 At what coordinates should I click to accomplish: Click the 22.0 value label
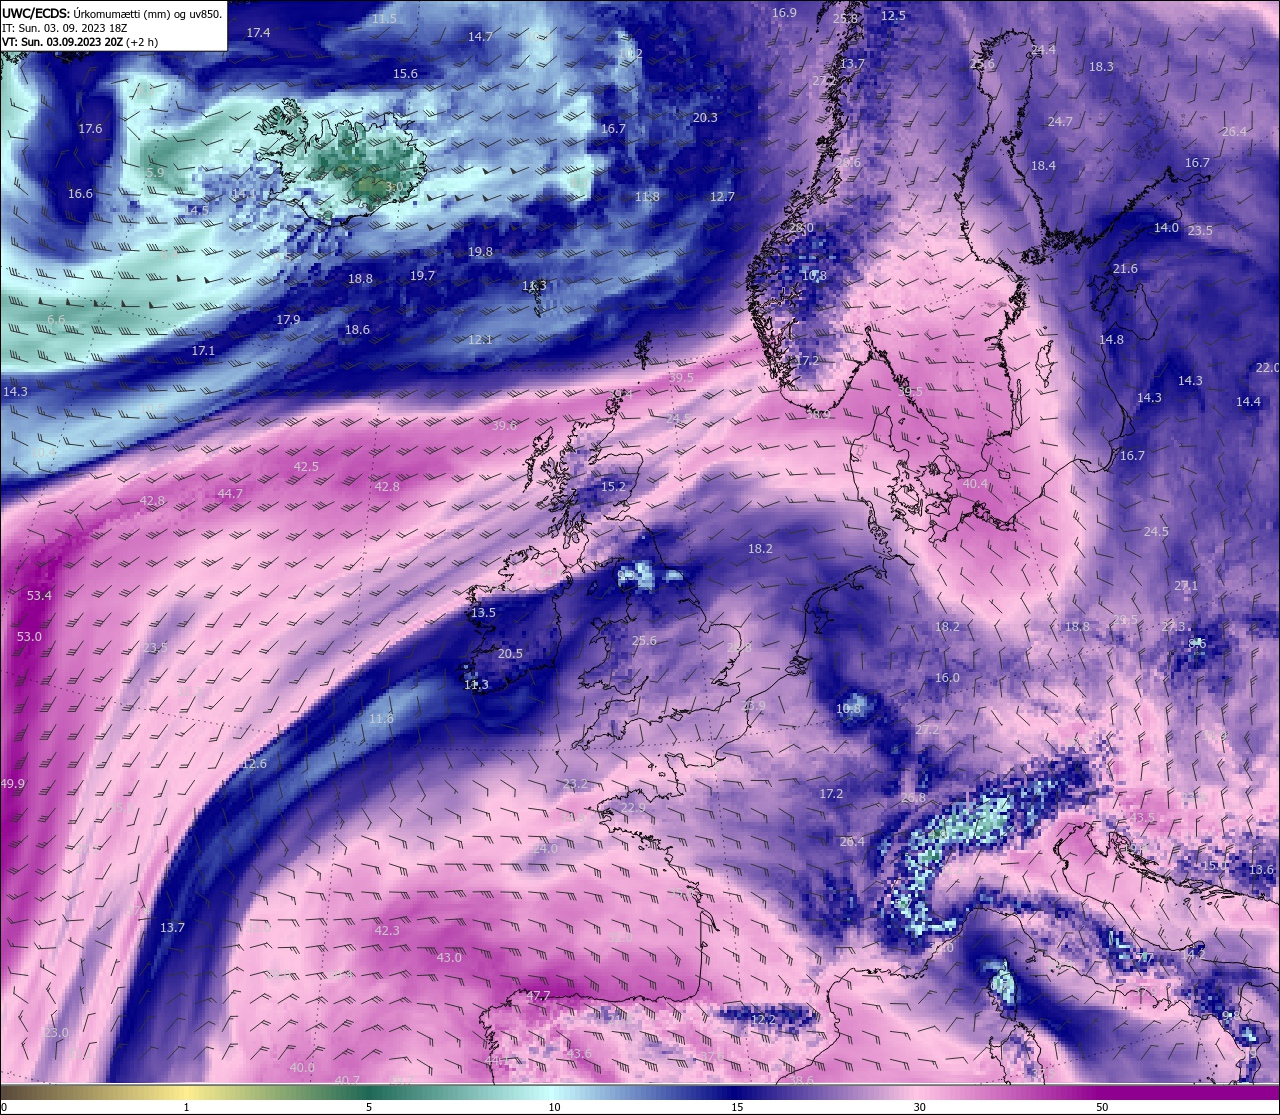(1267, 367)
